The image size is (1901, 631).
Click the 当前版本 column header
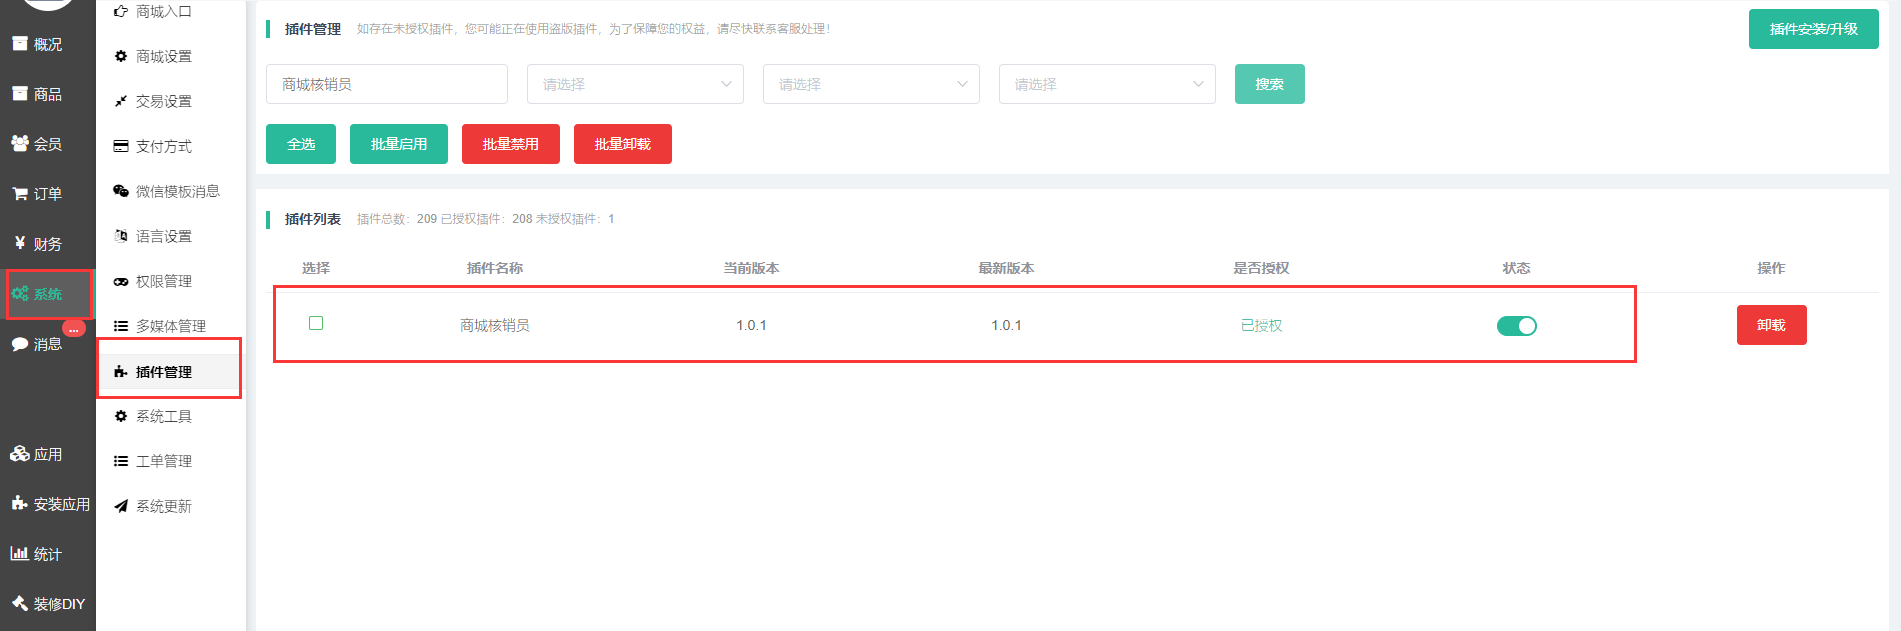[x=751, y=268]
